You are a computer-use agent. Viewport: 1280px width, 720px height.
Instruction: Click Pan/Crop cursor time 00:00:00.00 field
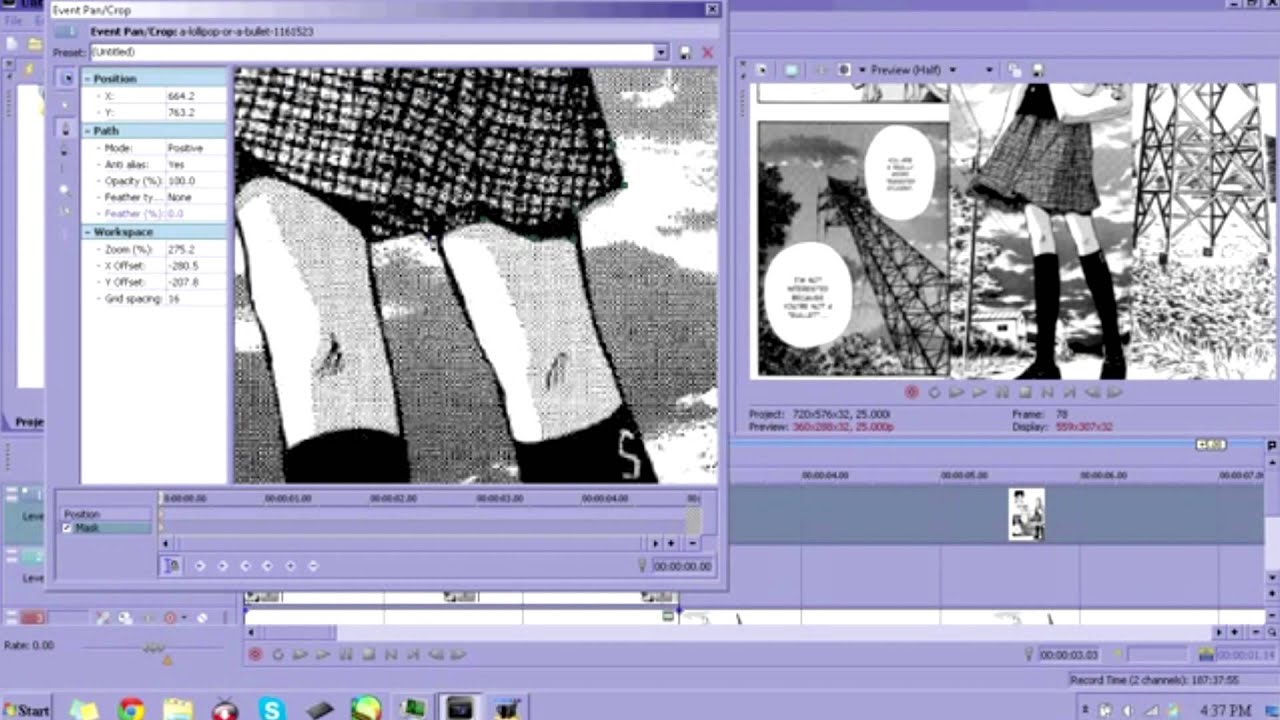(x=682, y=566)
